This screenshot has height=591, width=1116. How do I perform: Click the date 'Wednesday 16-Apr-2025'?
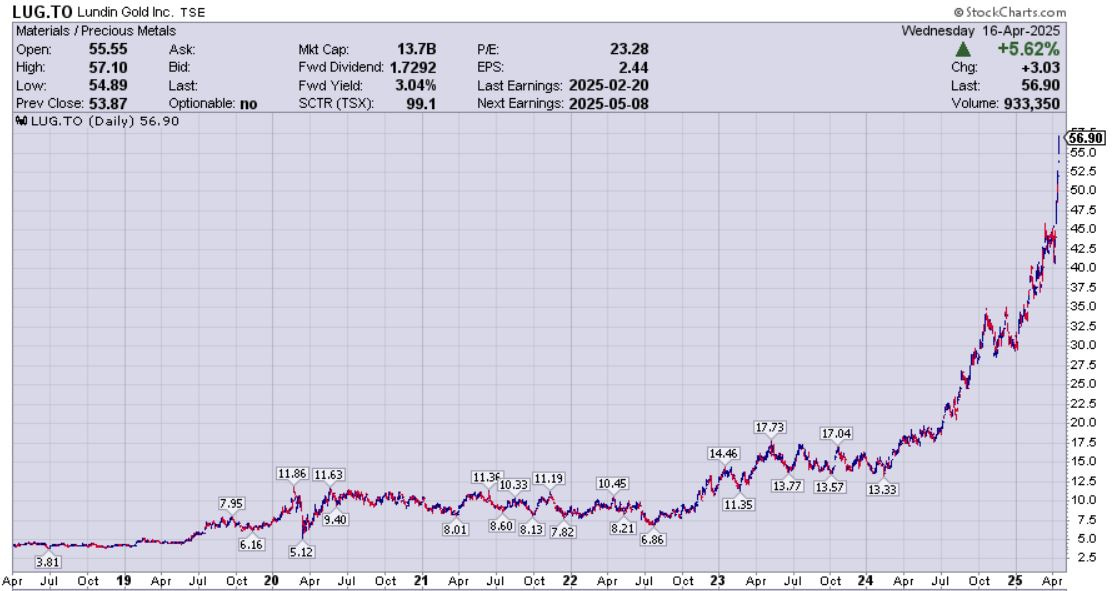981,31
